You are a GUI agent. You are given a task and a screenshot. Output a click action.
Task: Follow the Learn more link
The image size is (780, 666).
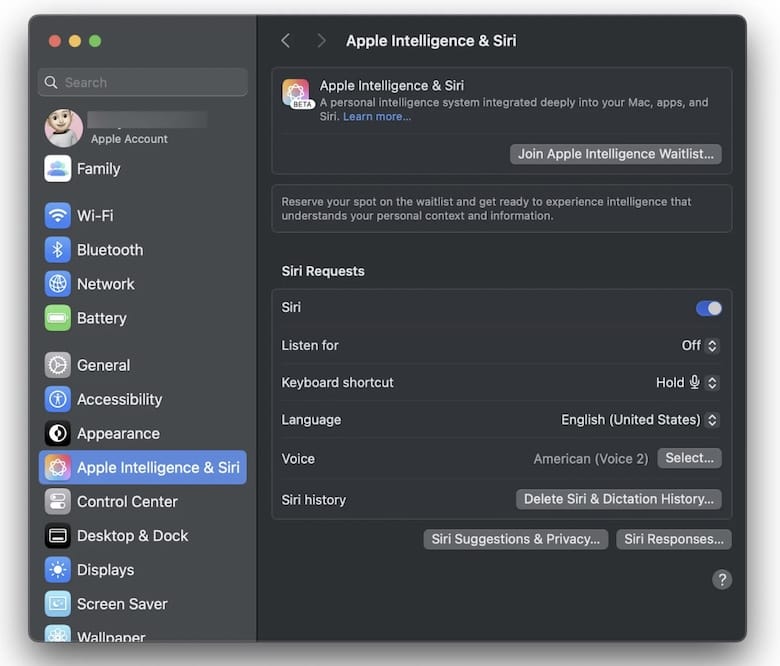pyautogui.click(x=377, y=116)
